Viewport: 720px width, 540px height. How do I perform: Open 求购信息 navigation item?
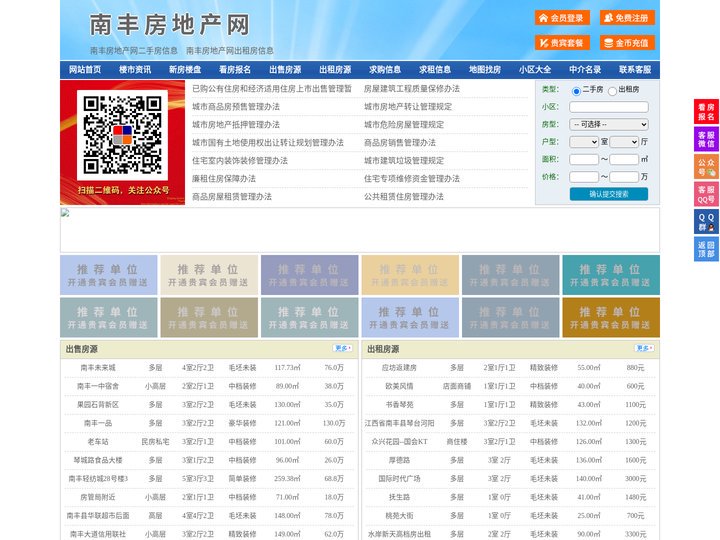[x=385, y=70]
